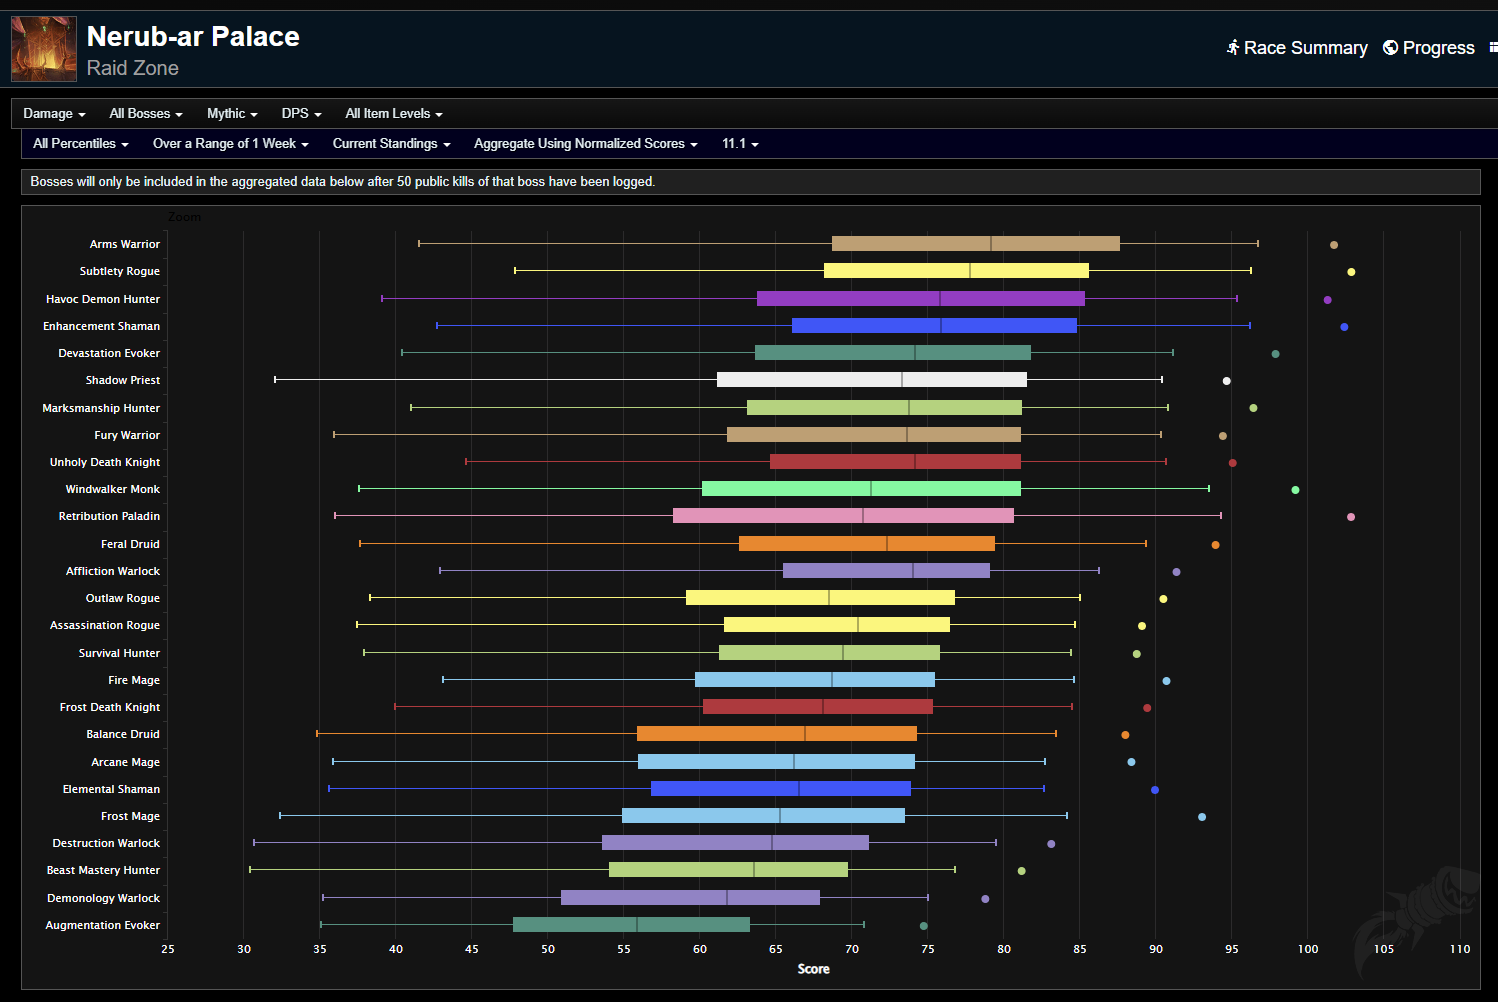Image resolution: width=1498 pixels, height=1002 pixels.
Task: Open the DPS role menu
Action: click(301, 114)
